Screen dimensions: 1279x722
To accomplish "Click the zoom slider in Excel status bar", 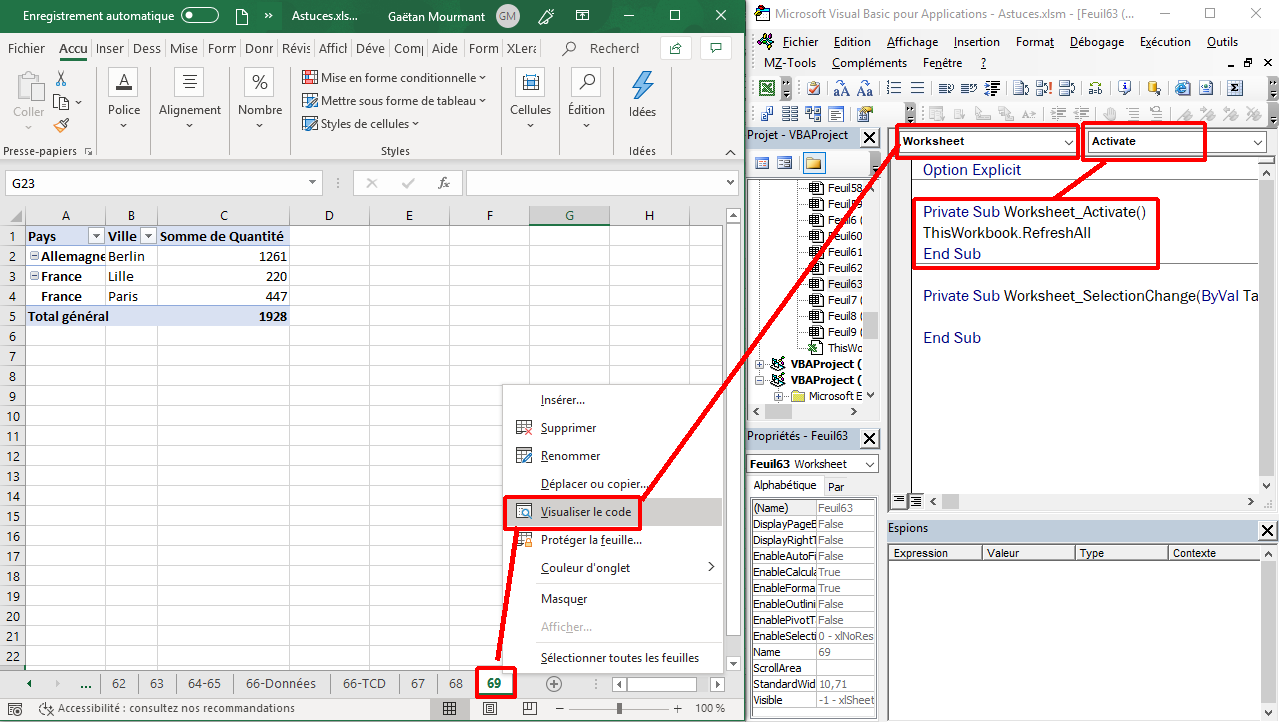I will click(x=620, y=708).
